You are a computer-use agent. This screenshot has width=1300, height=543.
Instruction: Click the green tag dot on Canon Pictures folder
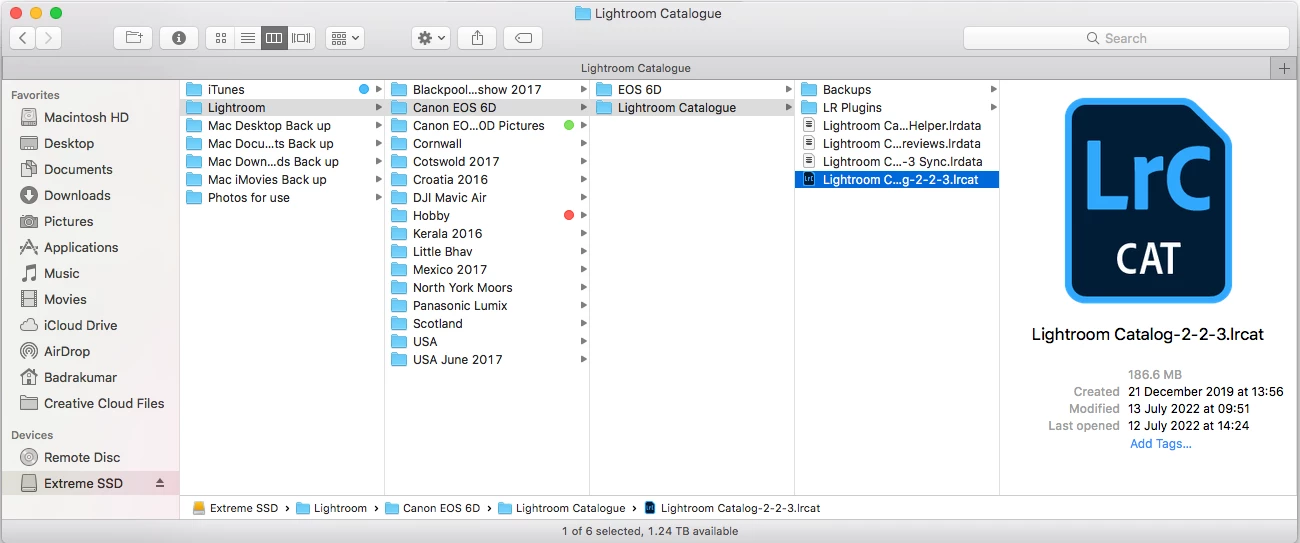[x=568, y=125]
